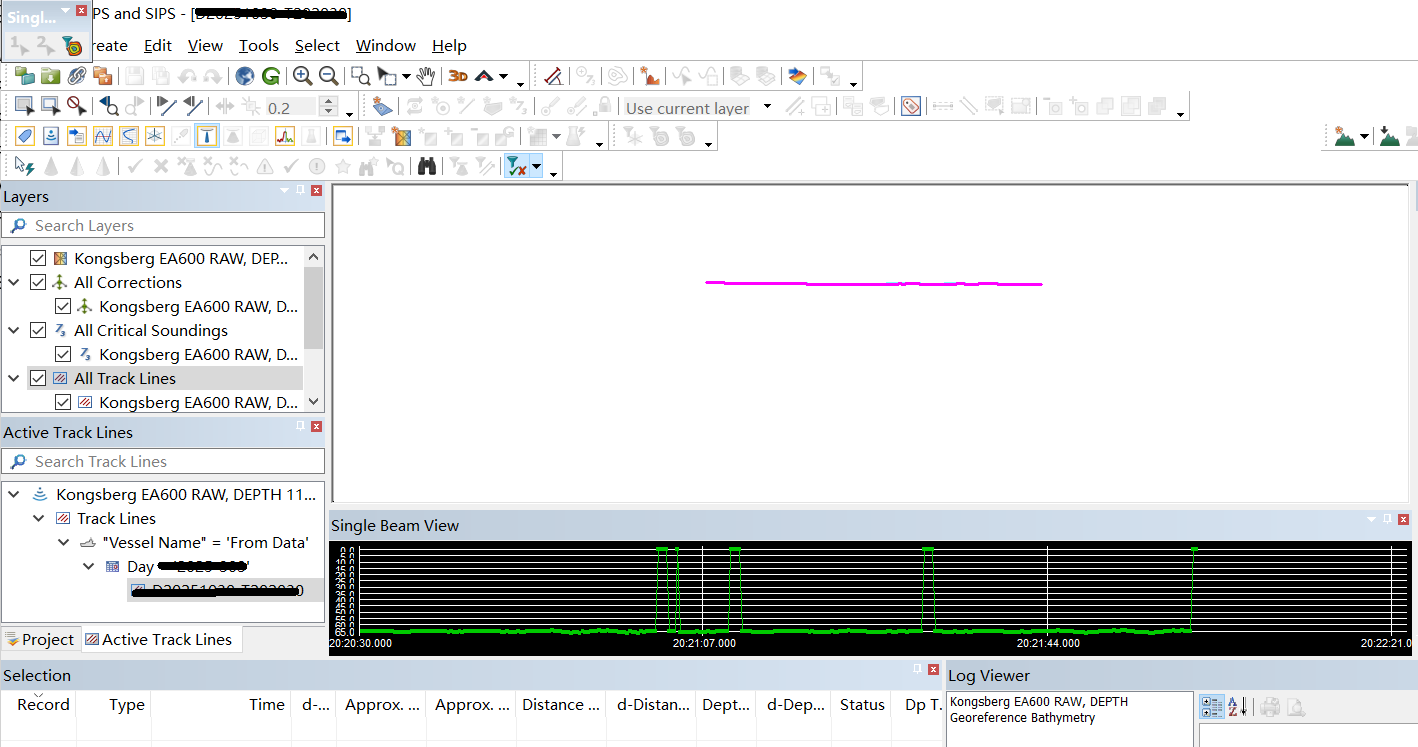Sort by the Record column header
Screen dimensions: 1418x747
coord(43,704)
